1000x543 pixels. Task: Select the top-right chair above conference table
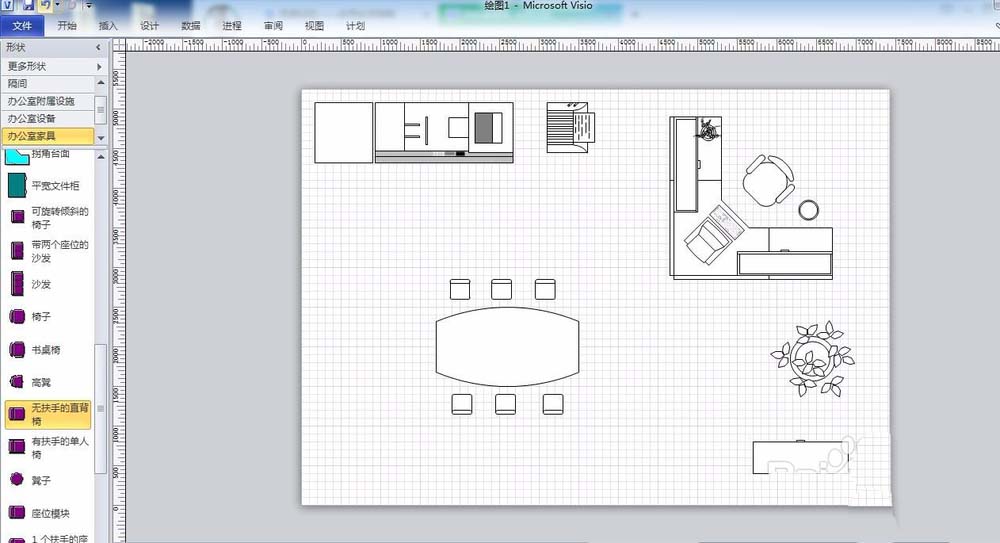[545, 289]
